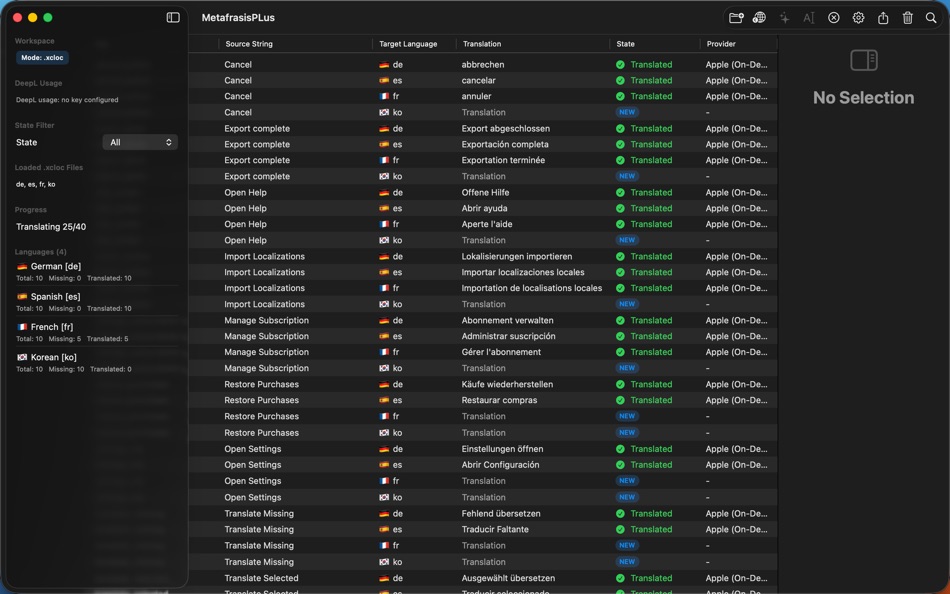This screenshot has height=594, width=950.
Task: Select the German [de] language entry
Action: 97,272
